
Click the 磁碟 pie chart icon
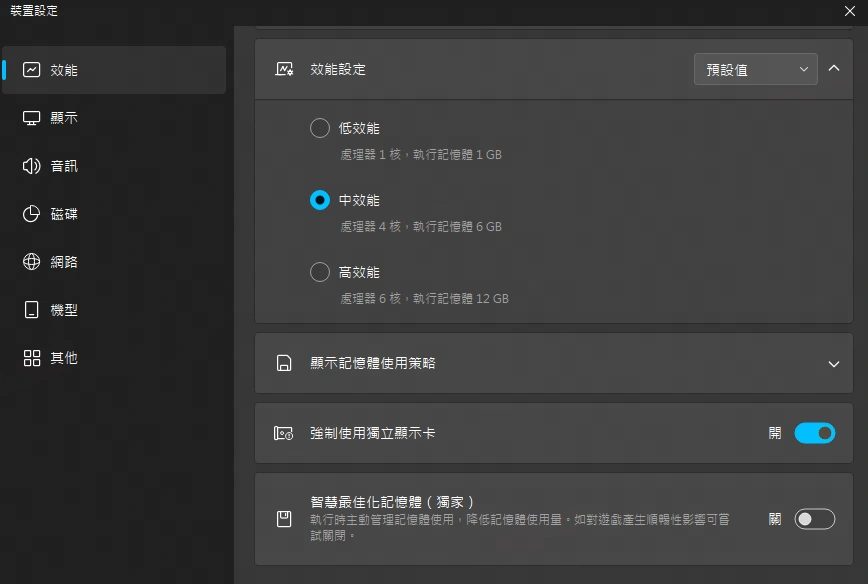pos(32,214)
